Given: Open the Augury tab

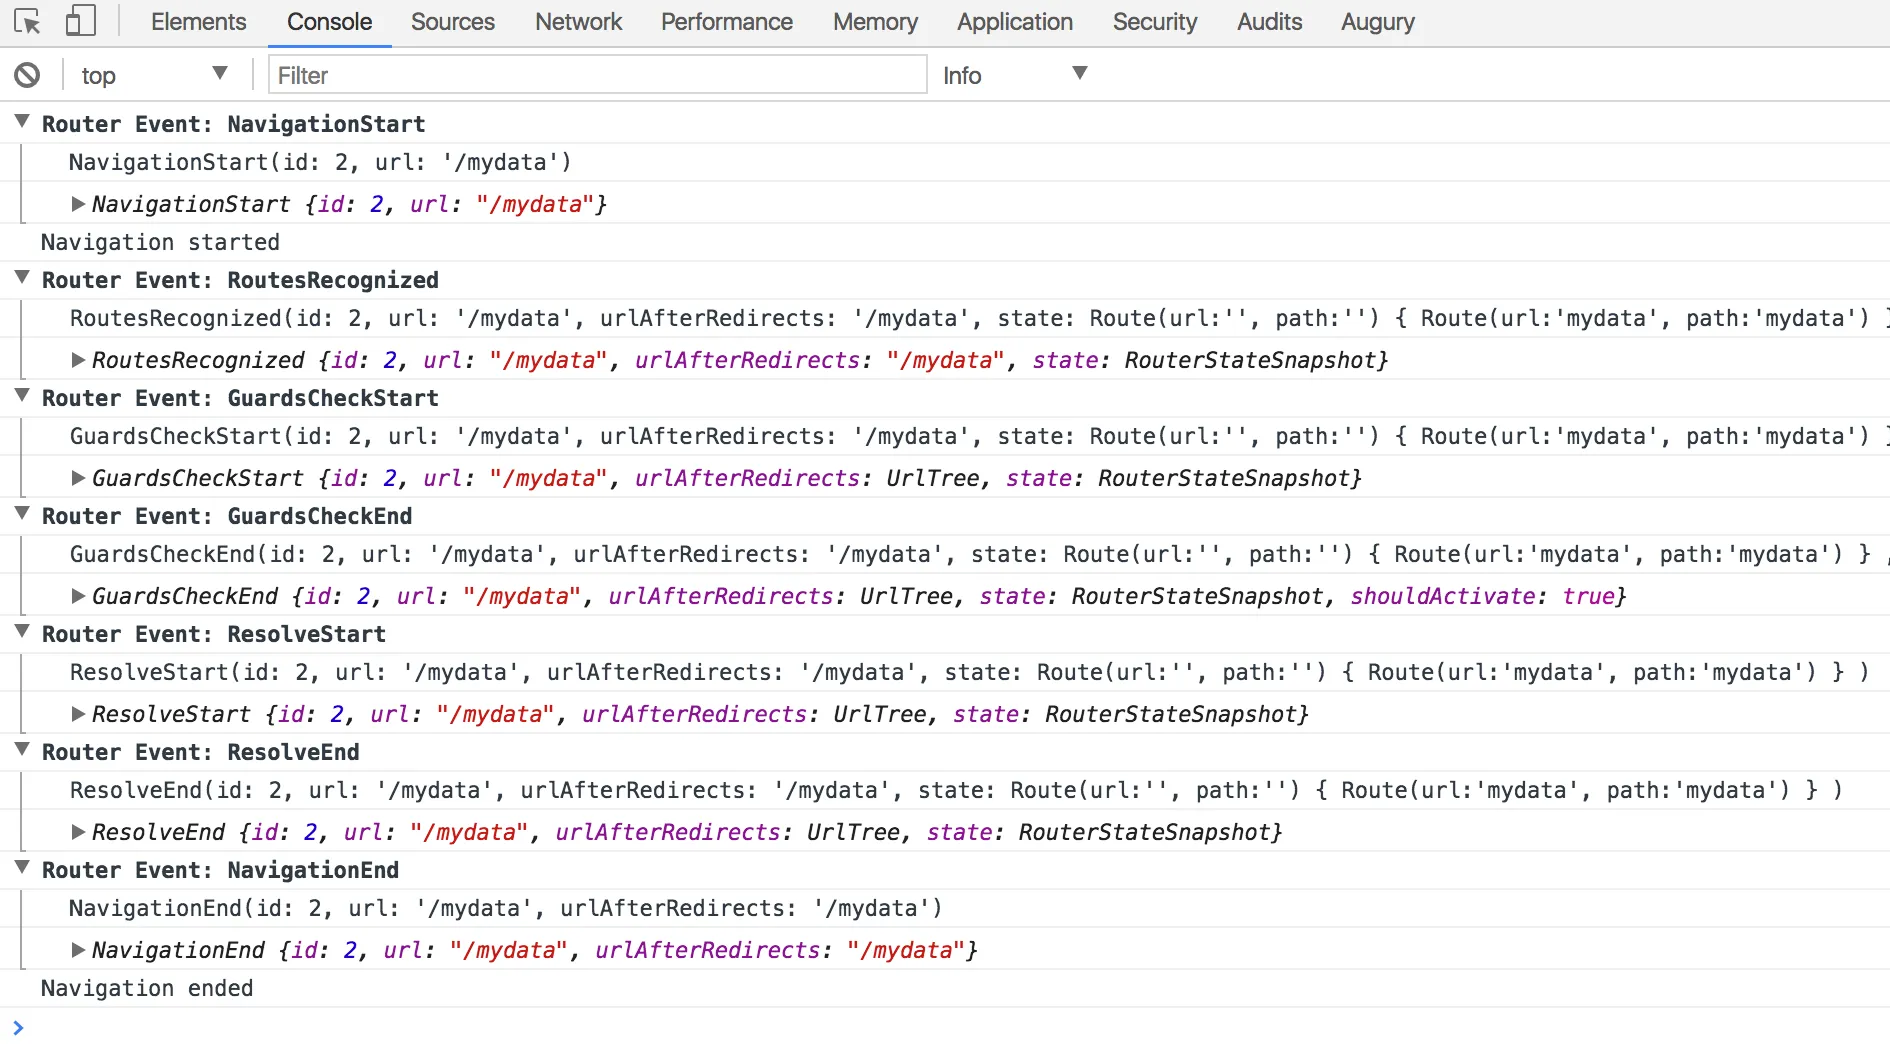Looking at the screenshot, I should [1377, 22].
